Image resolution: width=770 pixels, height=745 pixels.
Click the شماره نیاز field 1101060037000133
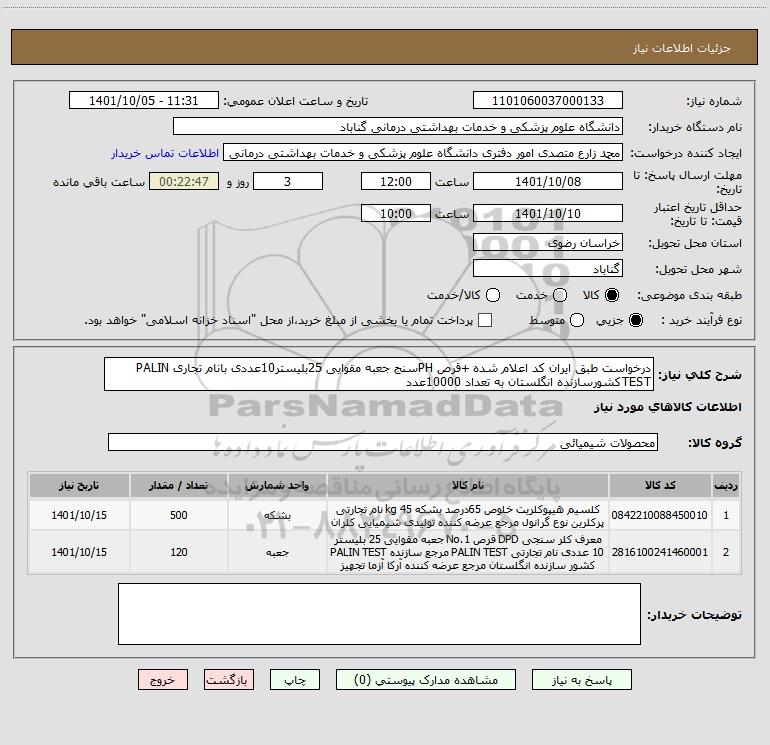[548, 100]
